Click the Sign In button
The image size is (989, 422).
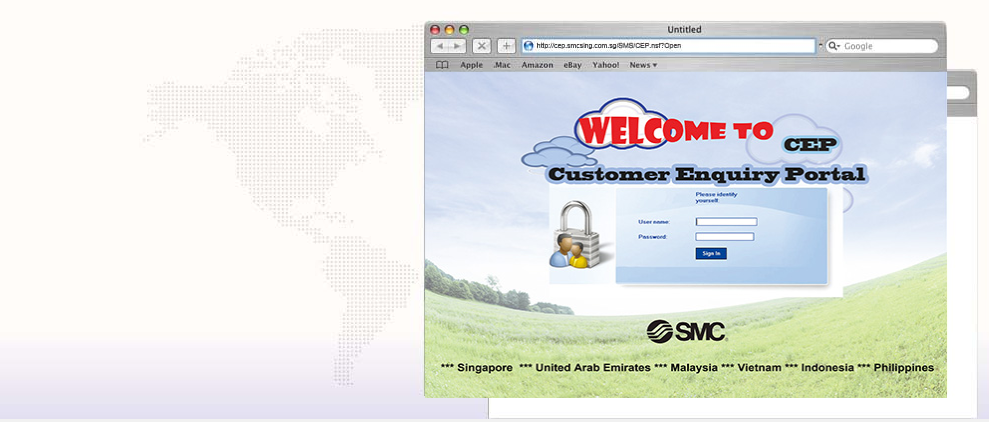pos(711,254)
